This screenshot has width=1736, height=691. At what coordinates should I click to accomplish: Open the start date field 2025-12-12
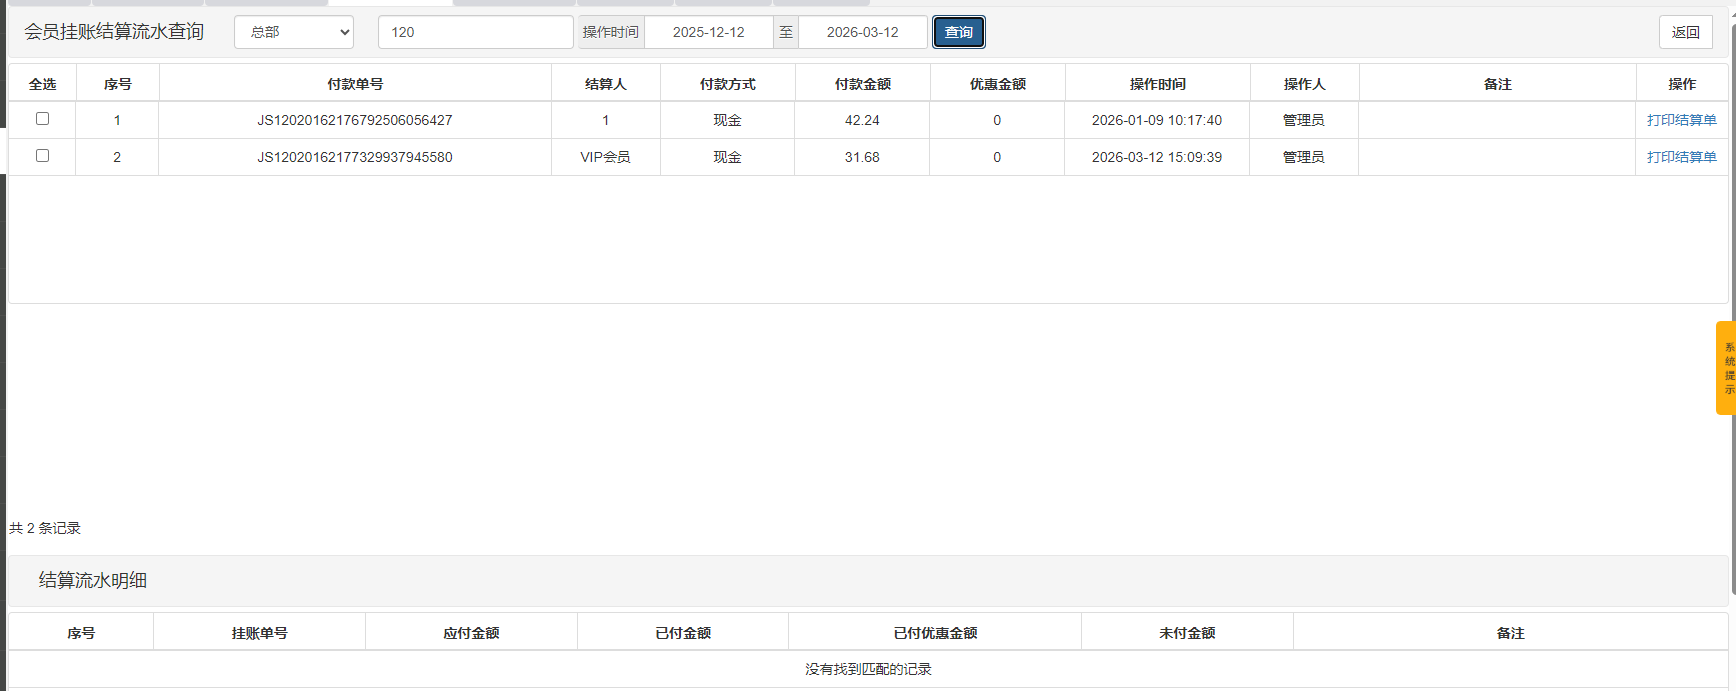[708, 32]
